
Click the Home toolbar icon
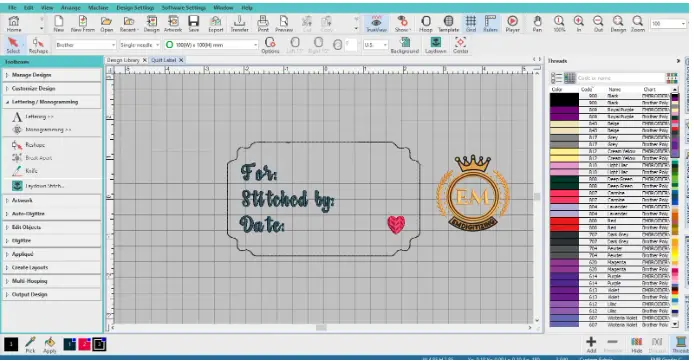click(14, 23)
